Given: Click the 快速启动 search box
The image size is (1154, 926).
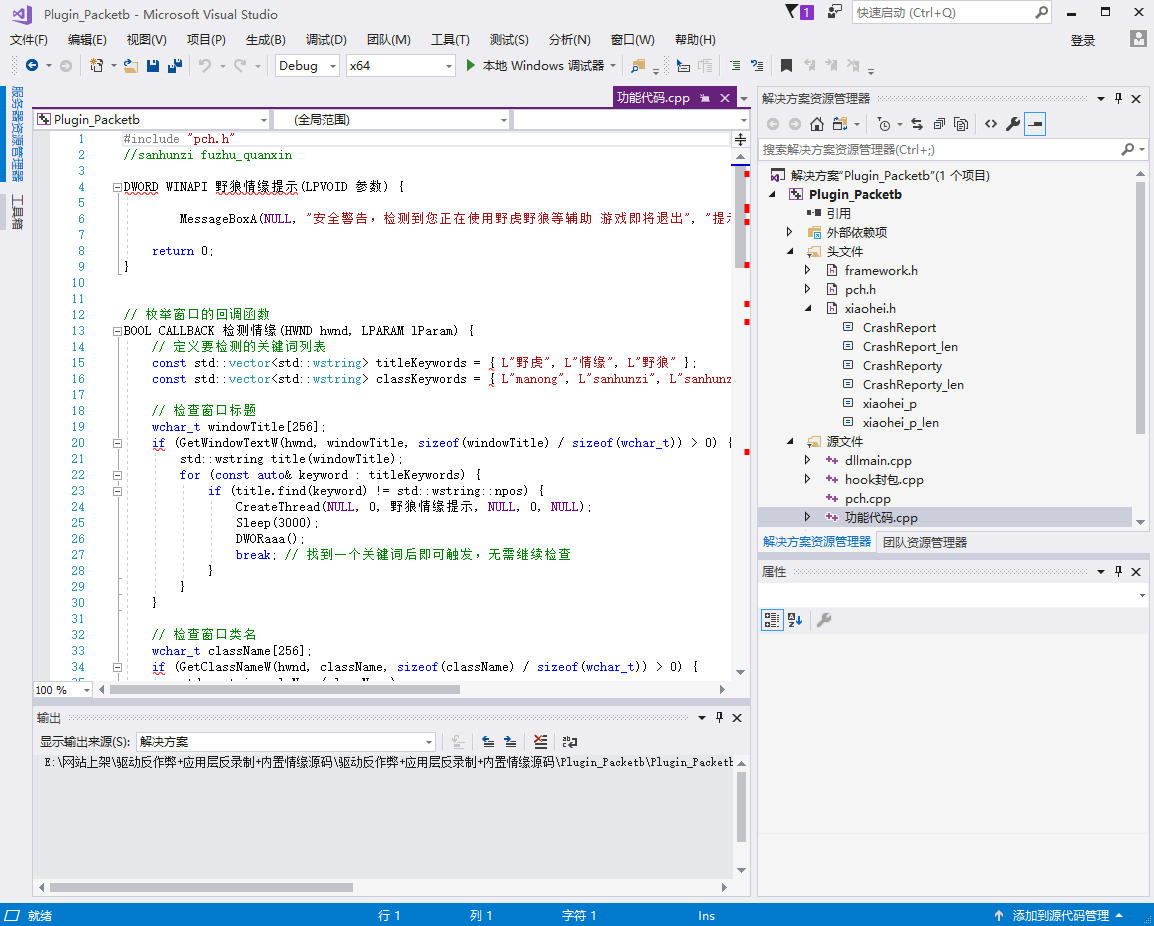Looking at the screenshot, I should [940, 13].
